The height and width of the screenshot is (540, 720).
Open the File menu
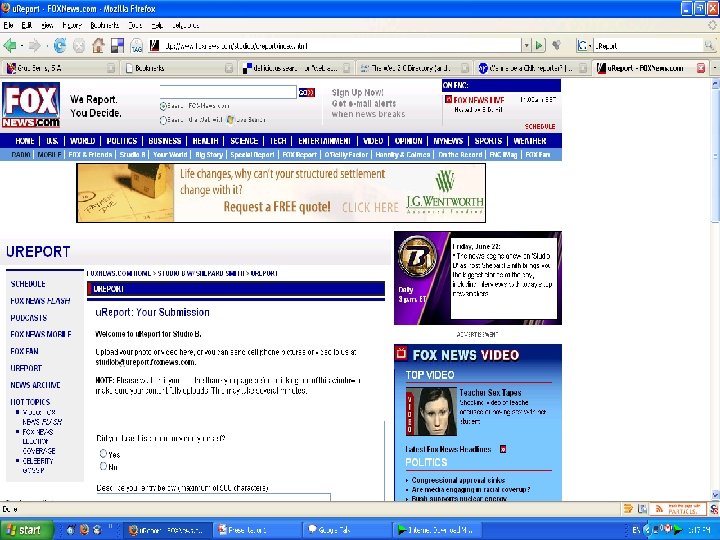click(x=8, y=25)
